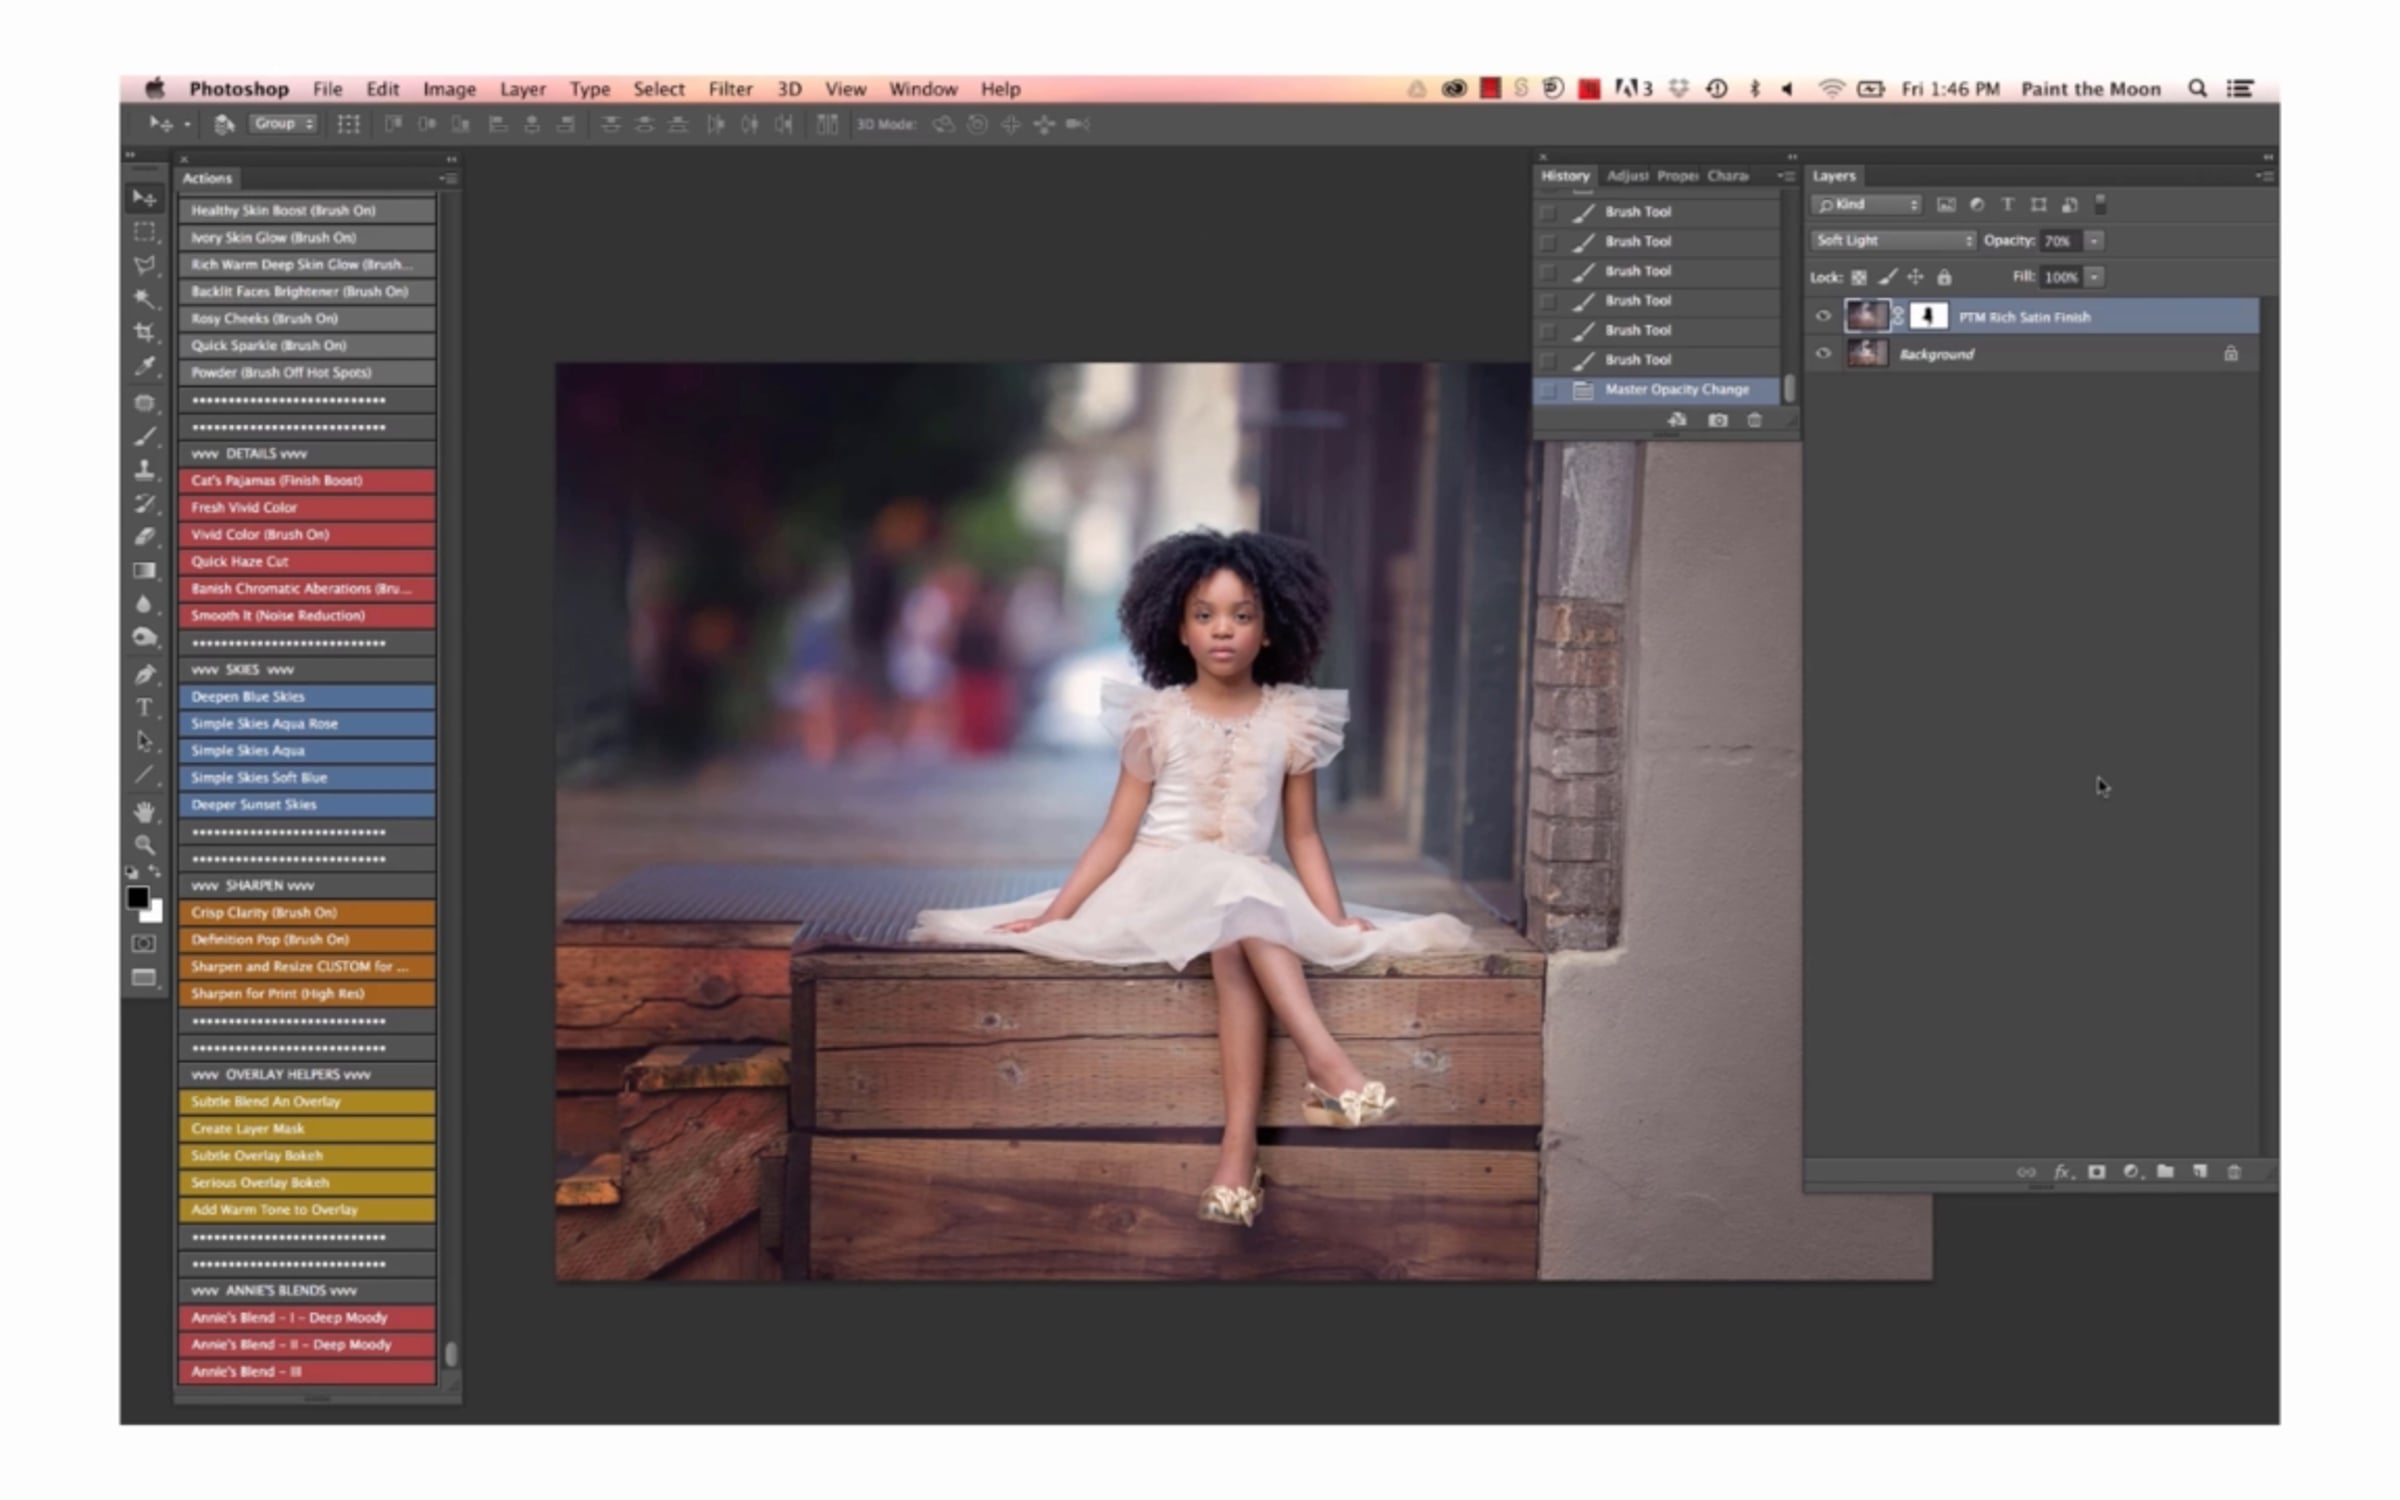Toggle visibility of the Background layer
This screenshot has height=1500, width=2400.
pyautogui.click(x=1823, y=354)
